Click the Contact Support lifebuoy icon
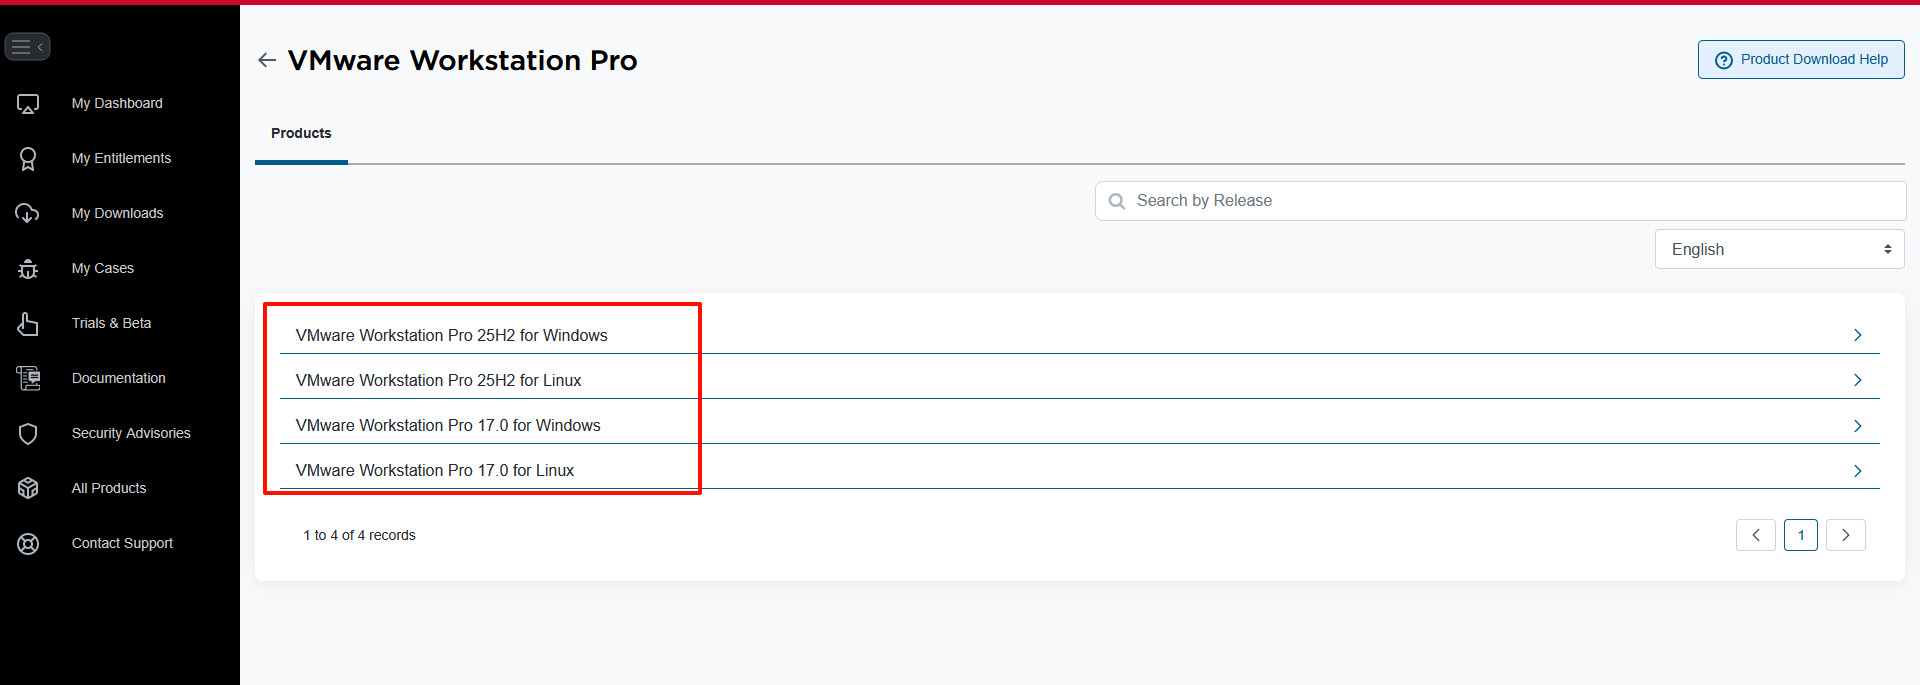 (28, 543)
